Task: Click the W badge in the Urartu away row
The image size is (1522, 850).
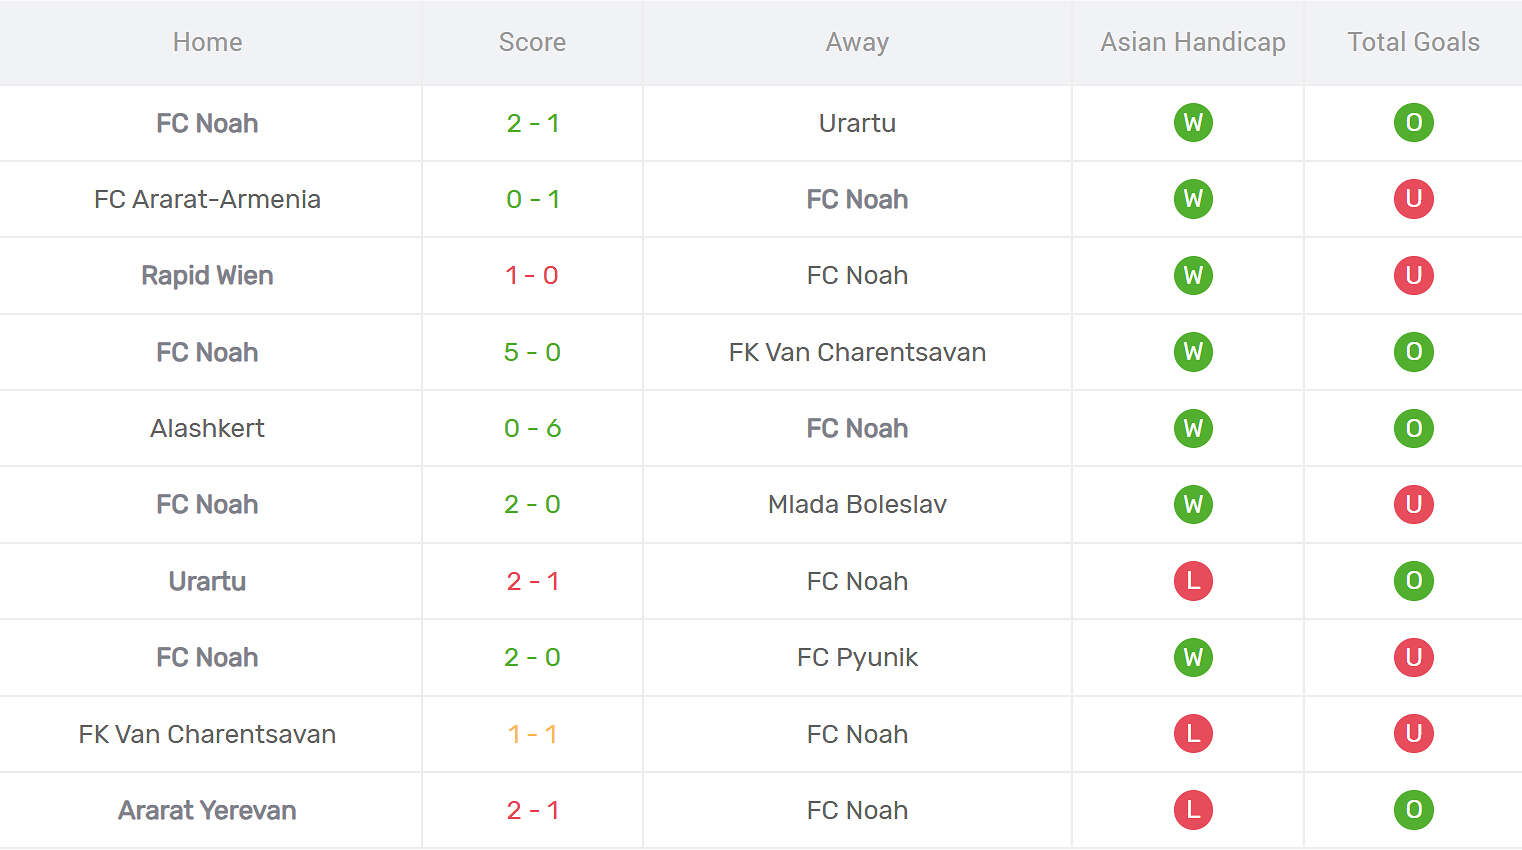Action: point(1193,123)
